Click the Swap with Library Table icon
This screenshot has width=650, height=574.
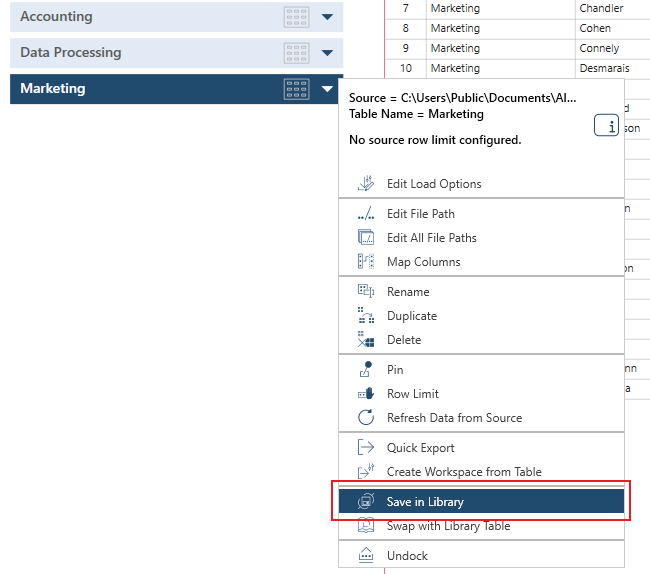click(366, 525)
